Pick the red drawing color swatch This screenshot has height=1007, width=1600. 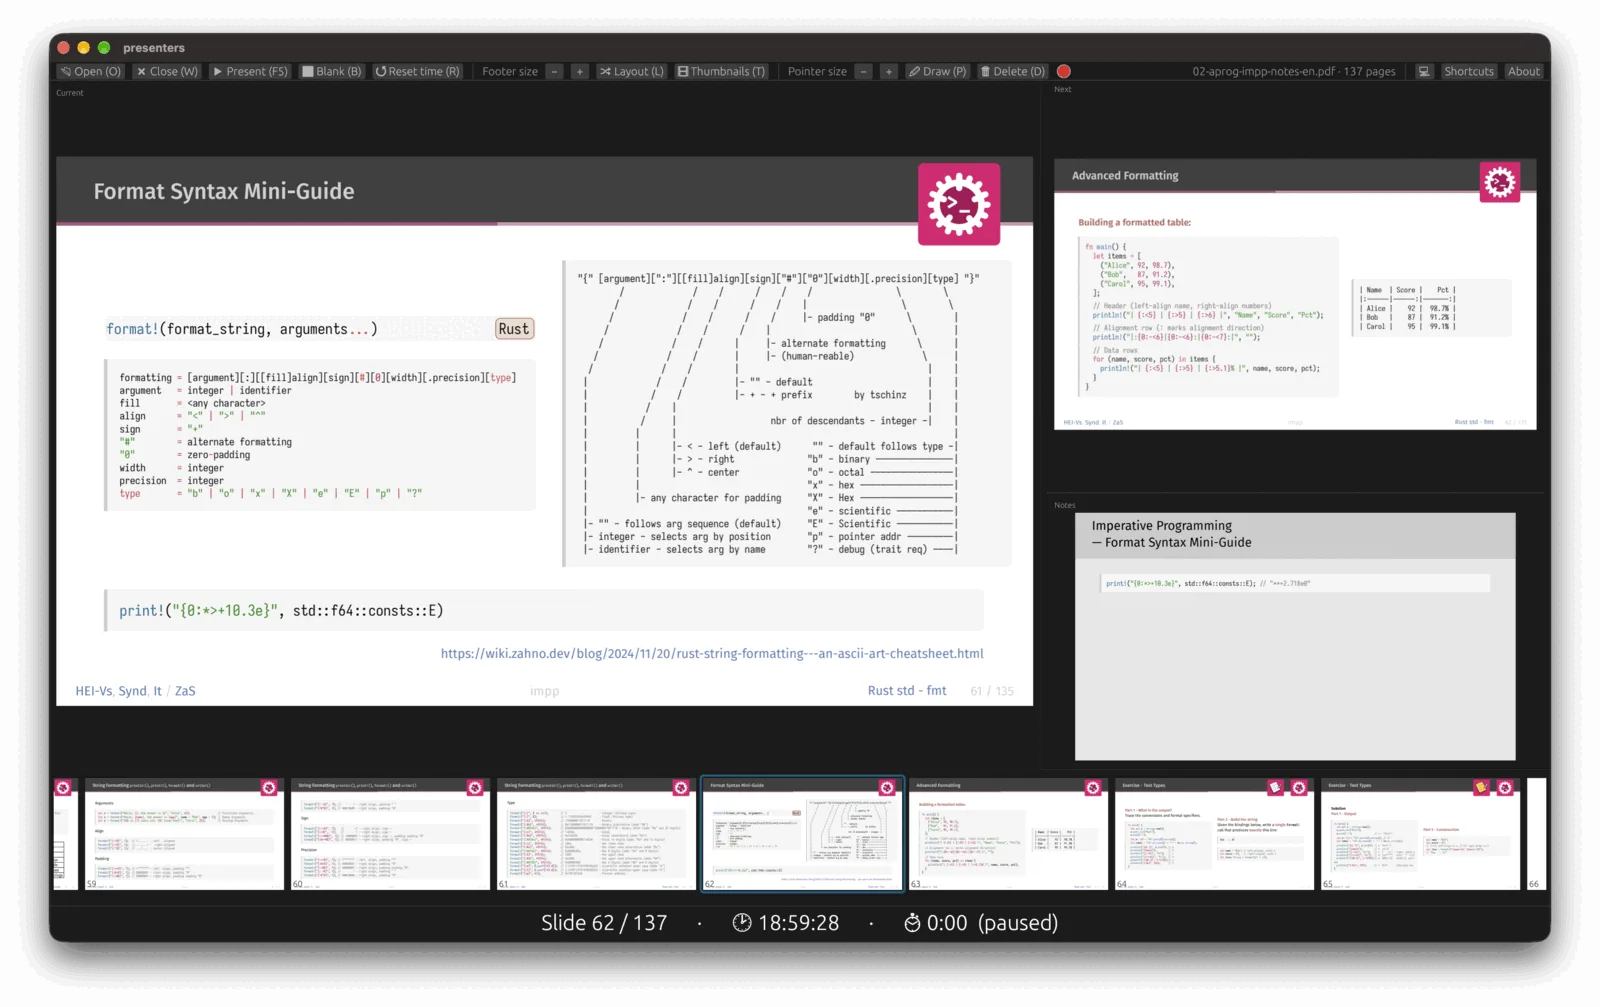(x=1064, y=71)
